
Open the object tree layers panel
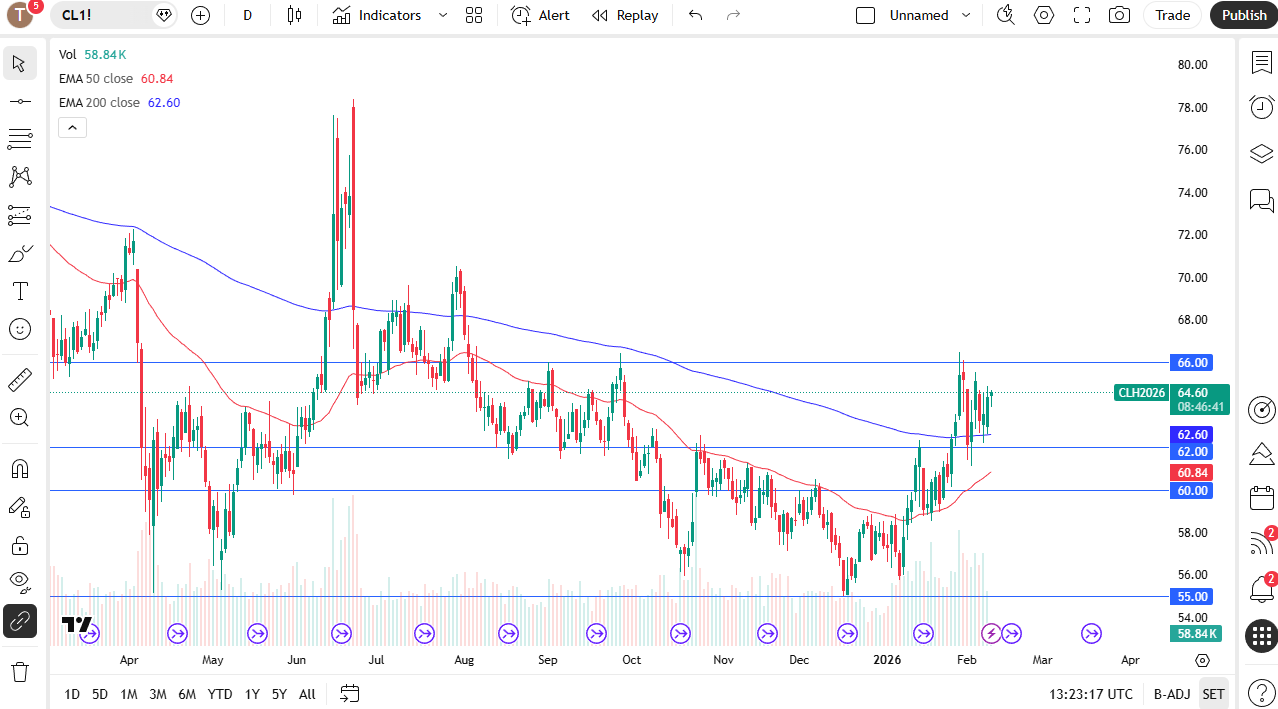1261,154
